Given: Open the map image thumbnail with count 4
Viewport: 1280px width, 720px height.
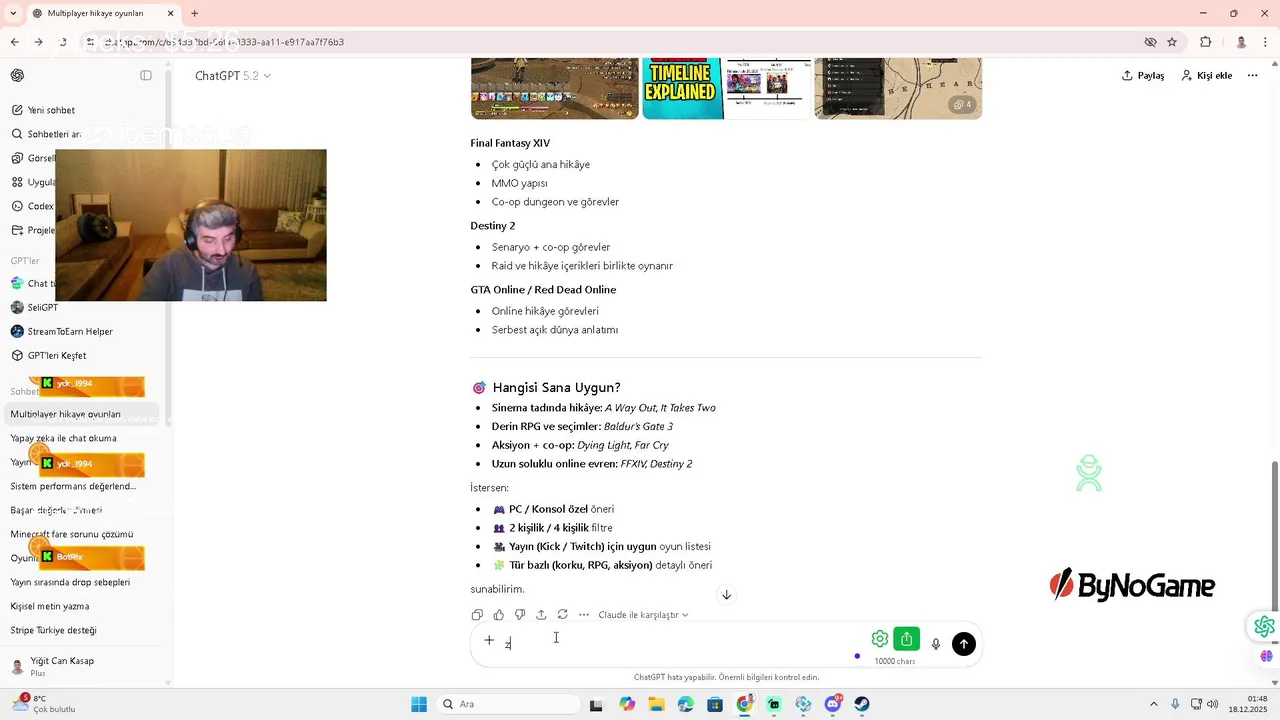Looking at the screenshot, I should tap(898, 88).
